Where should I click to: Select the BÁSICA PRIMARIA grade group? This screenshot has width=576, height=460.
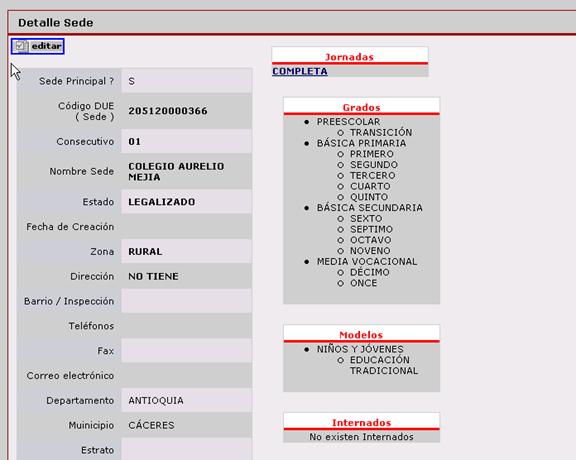[361, 143]
